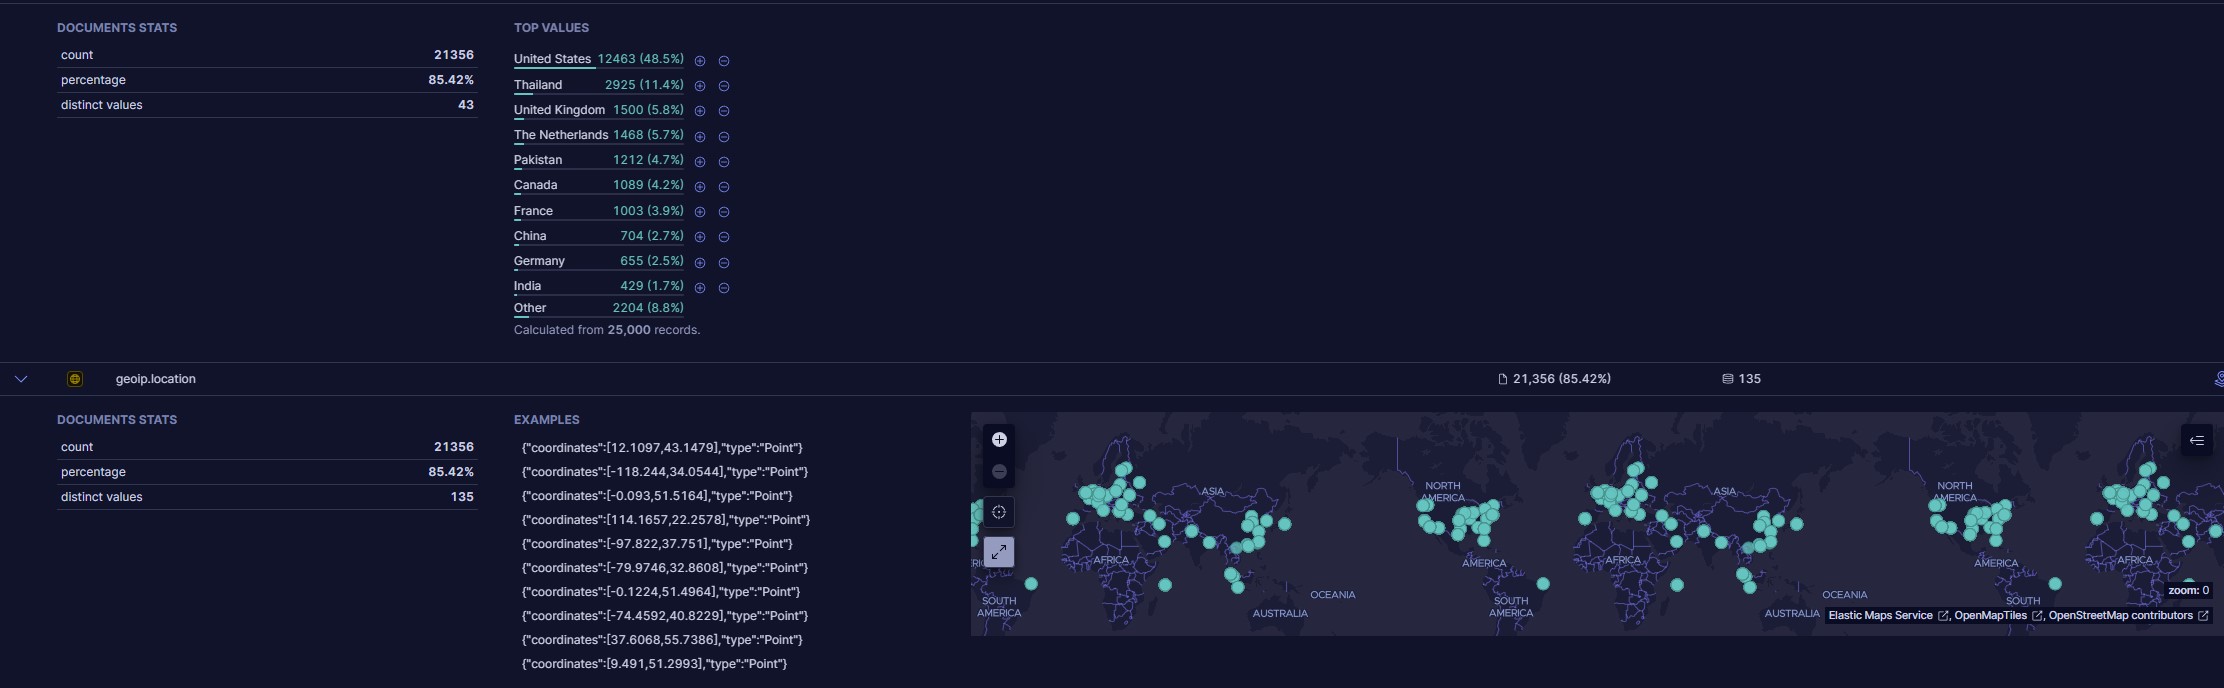The width and height of the screenshot is (2224, 688).
Task: Click coordinates [-118.244,34.0544] example
Action: coord(665,472)
